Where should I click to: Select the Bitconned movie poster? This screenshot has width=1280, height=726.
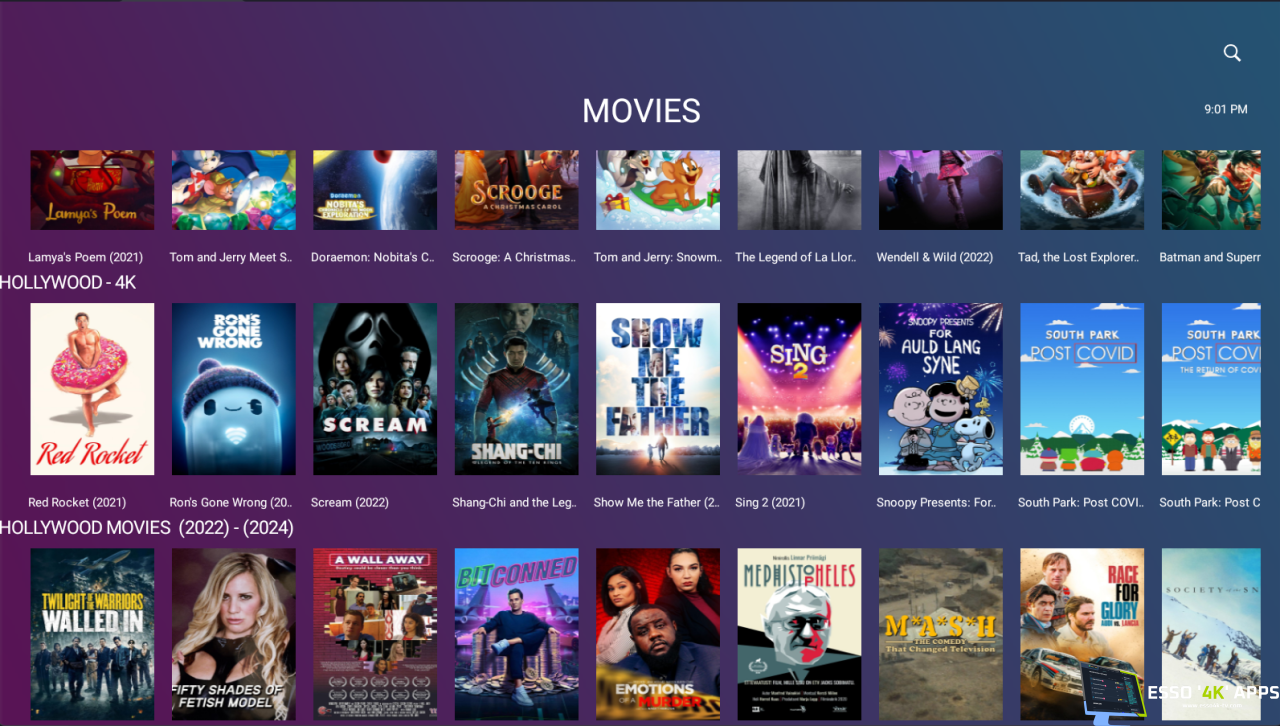coord(516,634)
